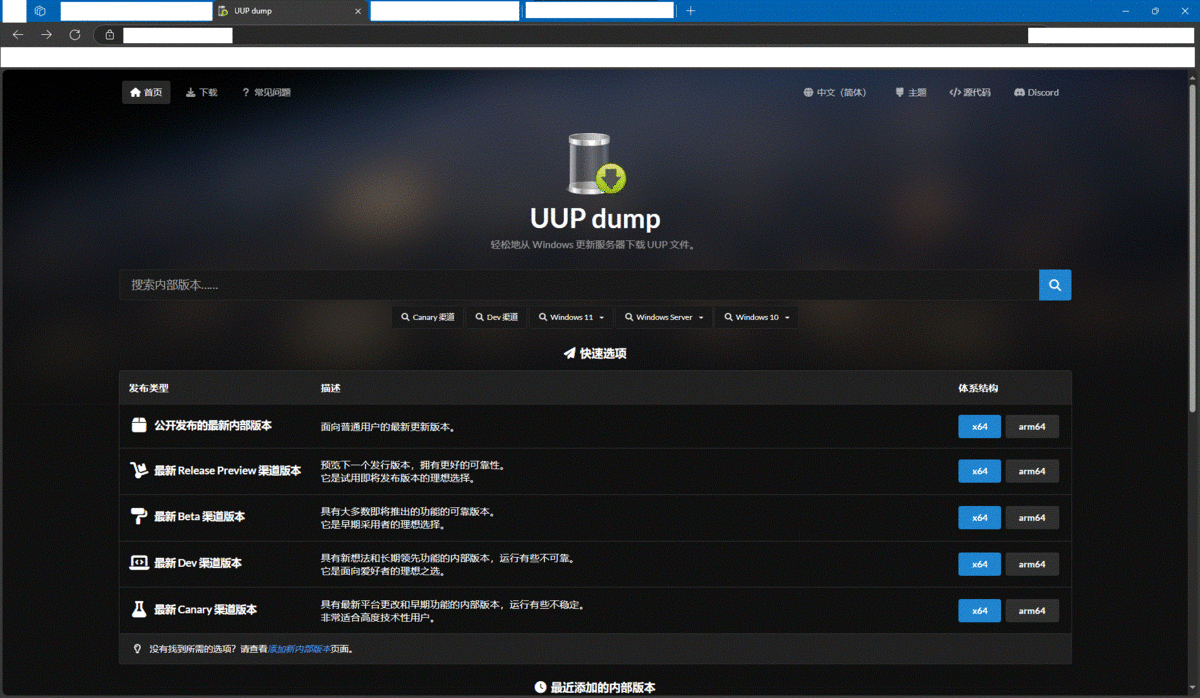Open the 源代码 source code link
The image size is (1200, 698).
coord(970,92)
